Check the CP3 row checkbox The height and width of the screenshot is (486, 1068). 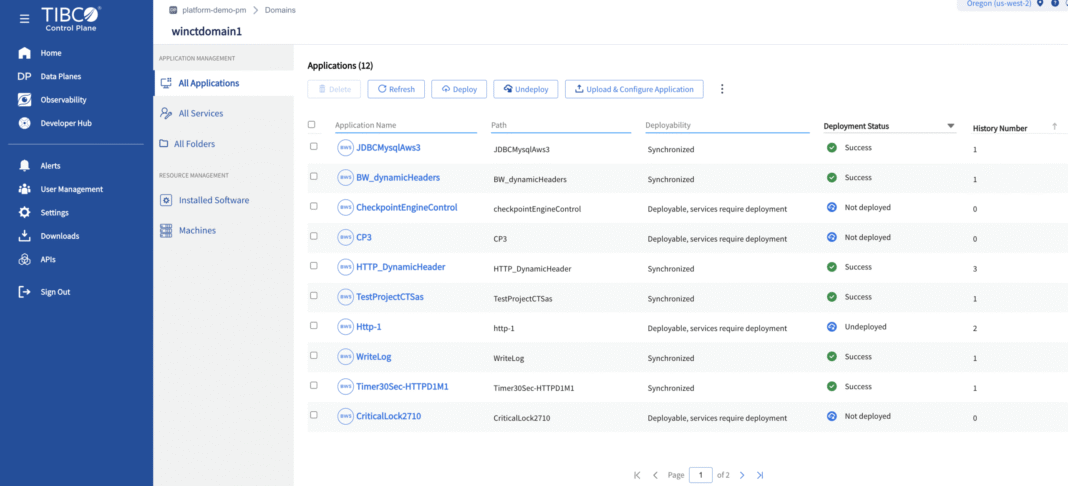coord(314,236)
